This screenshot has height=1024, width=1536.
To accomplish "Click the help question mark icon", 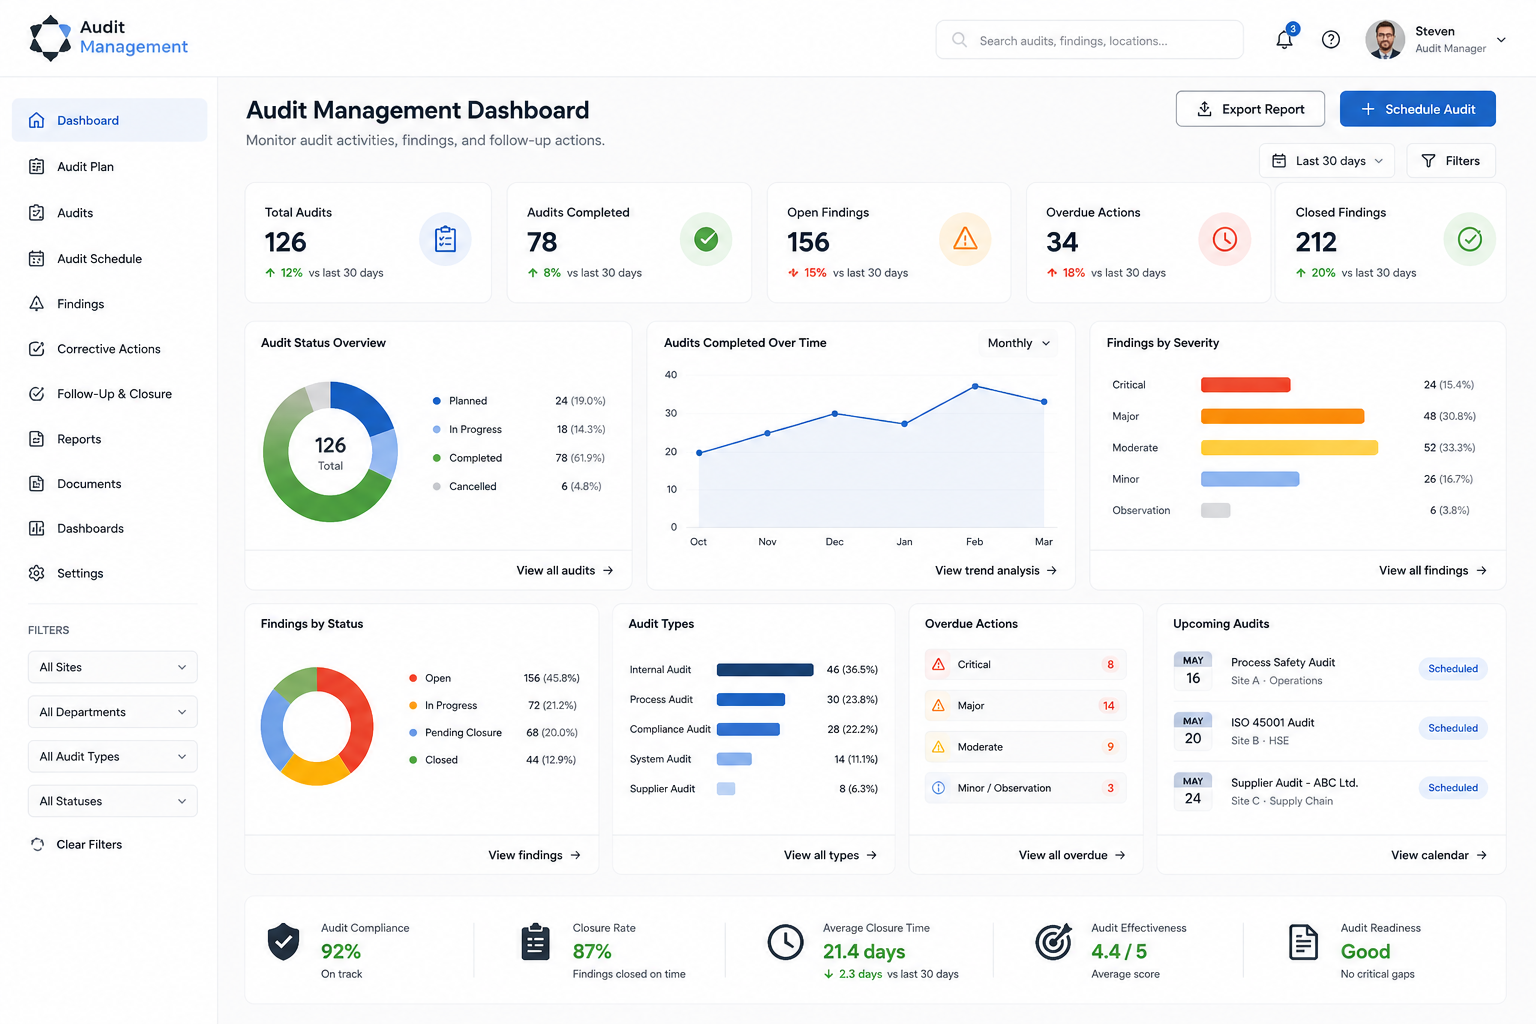I will click(1331, 40).
